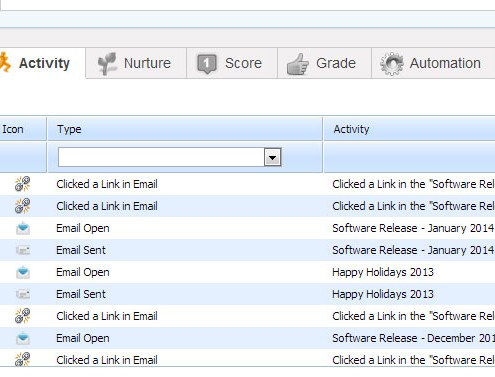This screenshot has height=377, width=495.
Task: Click 'Software Release - December' activity cell
Action: click(413, 338)
